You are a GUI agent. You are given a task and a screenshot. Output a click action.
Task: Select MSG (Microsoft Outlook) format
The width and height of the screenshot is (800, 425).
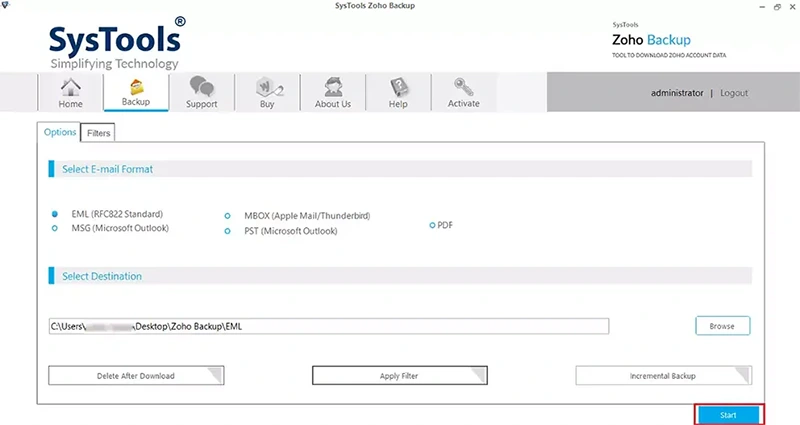[55, 228]
